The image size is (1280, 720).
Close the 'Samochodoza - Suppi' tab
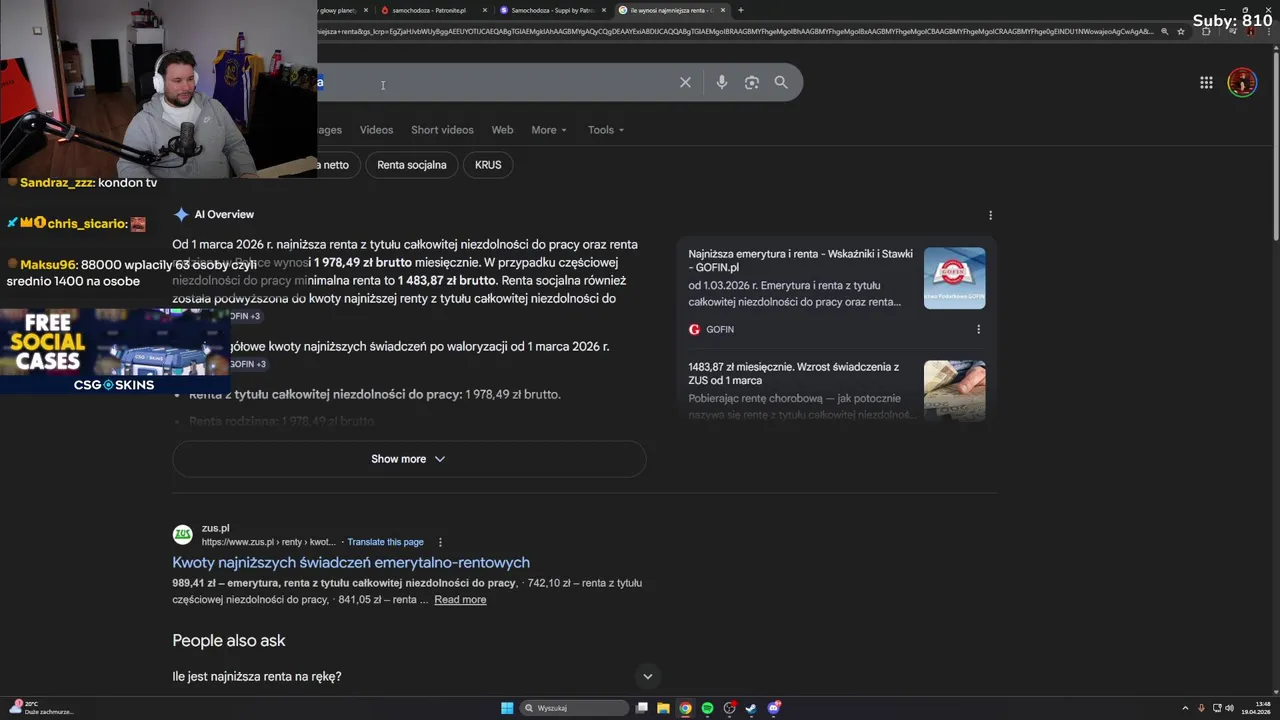pos(604,10)
